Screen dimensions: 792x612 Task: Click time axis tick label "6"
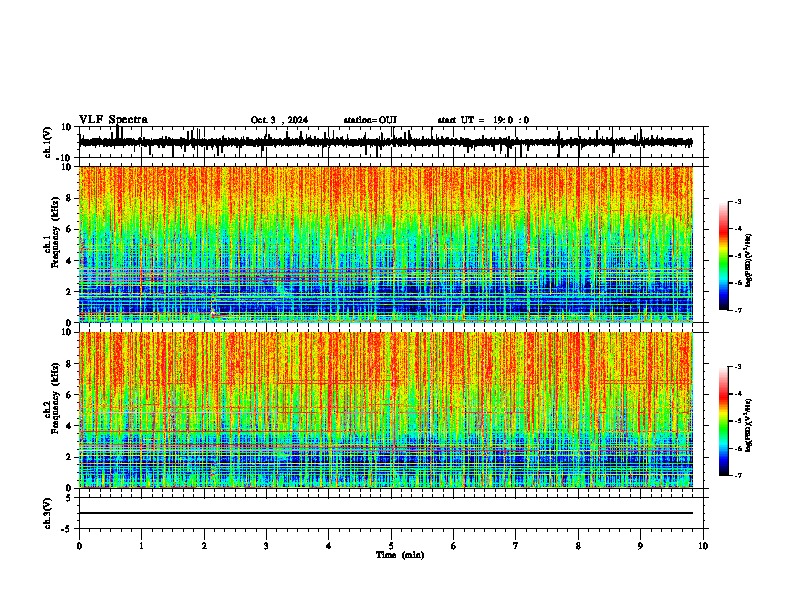pos(454,546)
